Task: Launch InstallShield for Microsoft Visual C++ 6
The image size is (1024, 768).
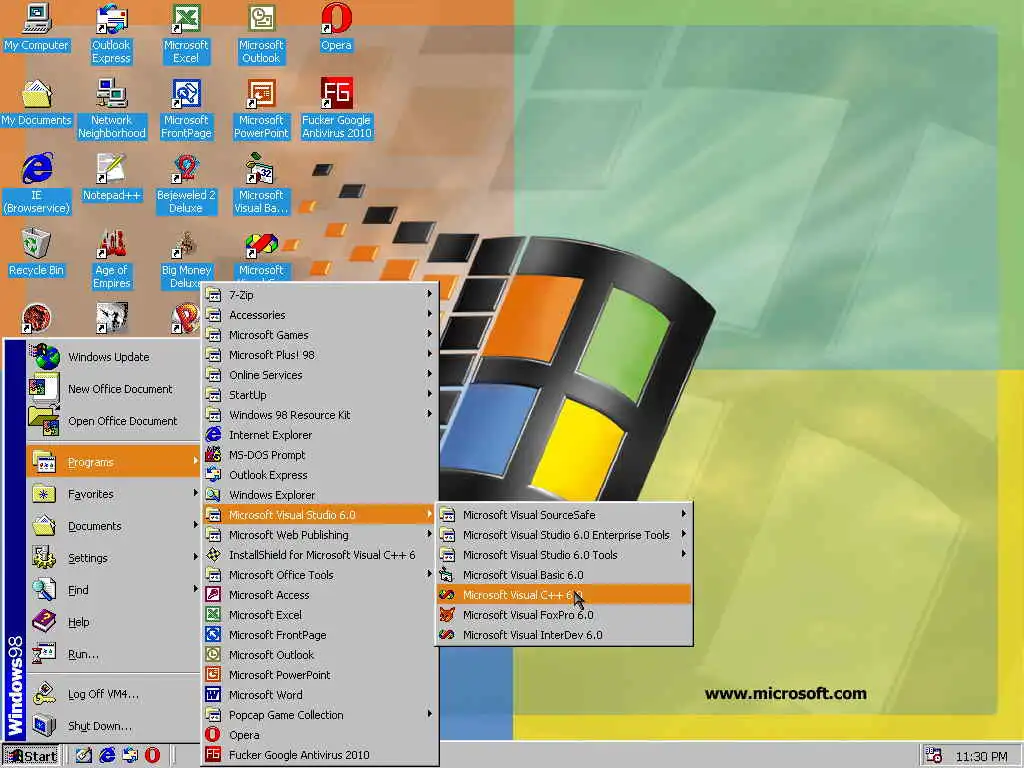Action: pyautogui.click(x=320, y=554)
